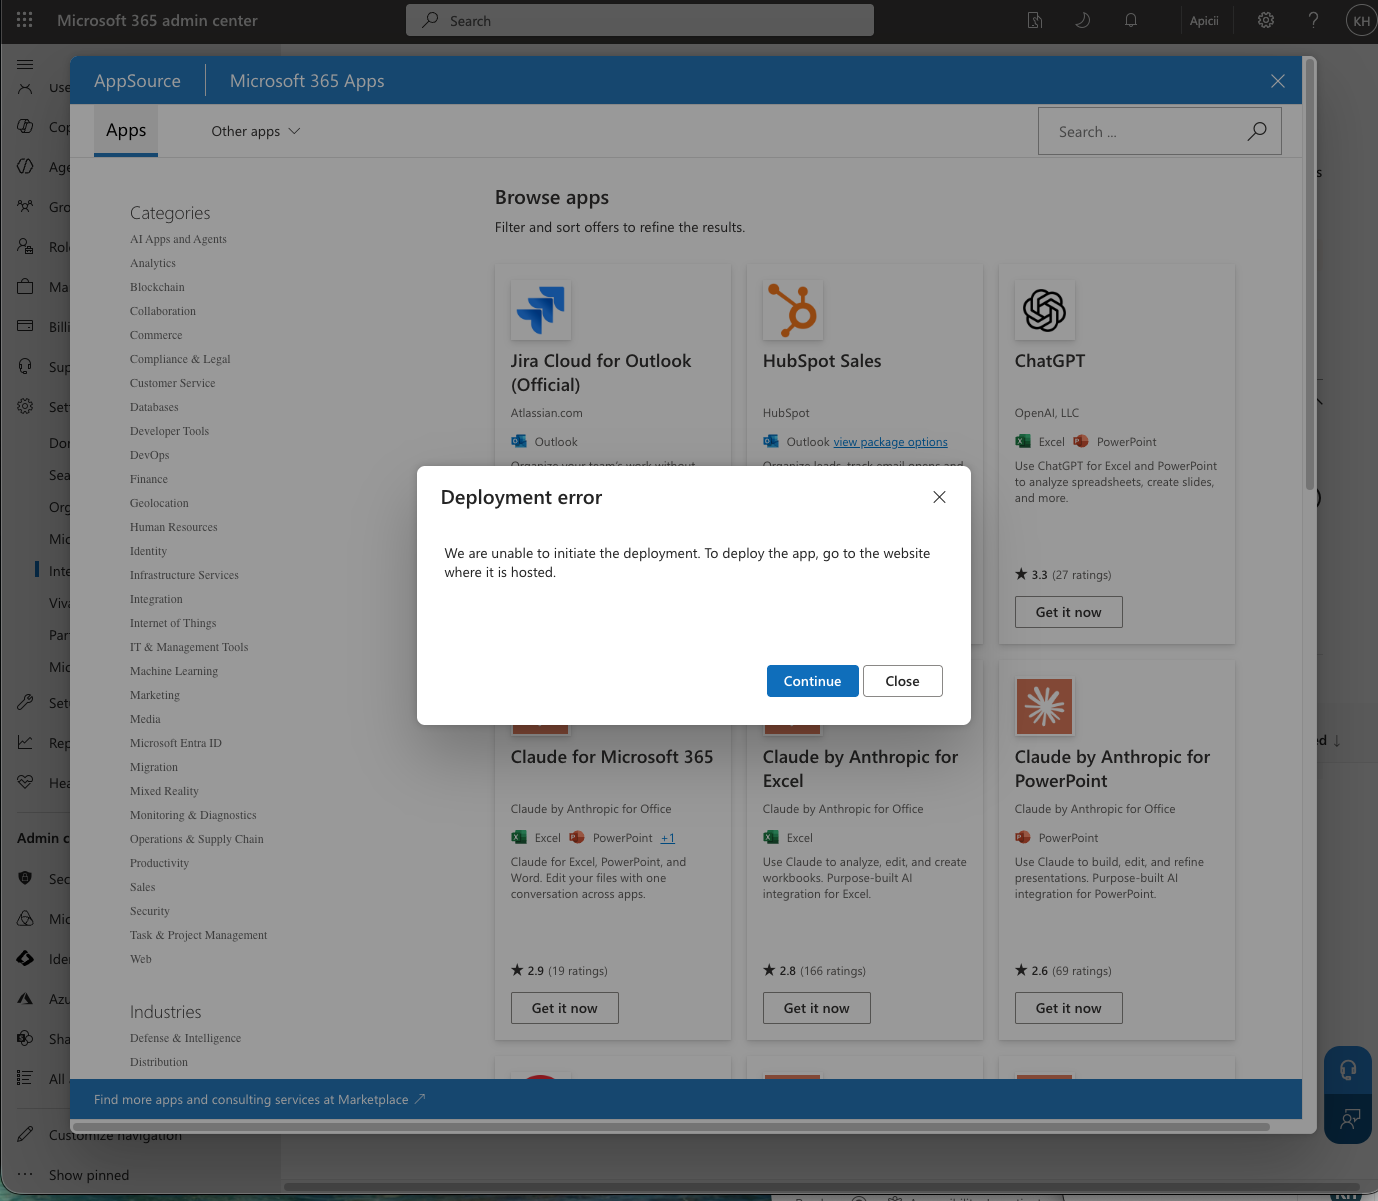Click the Claude for Microsoft 365 card title

click(612, 757)
